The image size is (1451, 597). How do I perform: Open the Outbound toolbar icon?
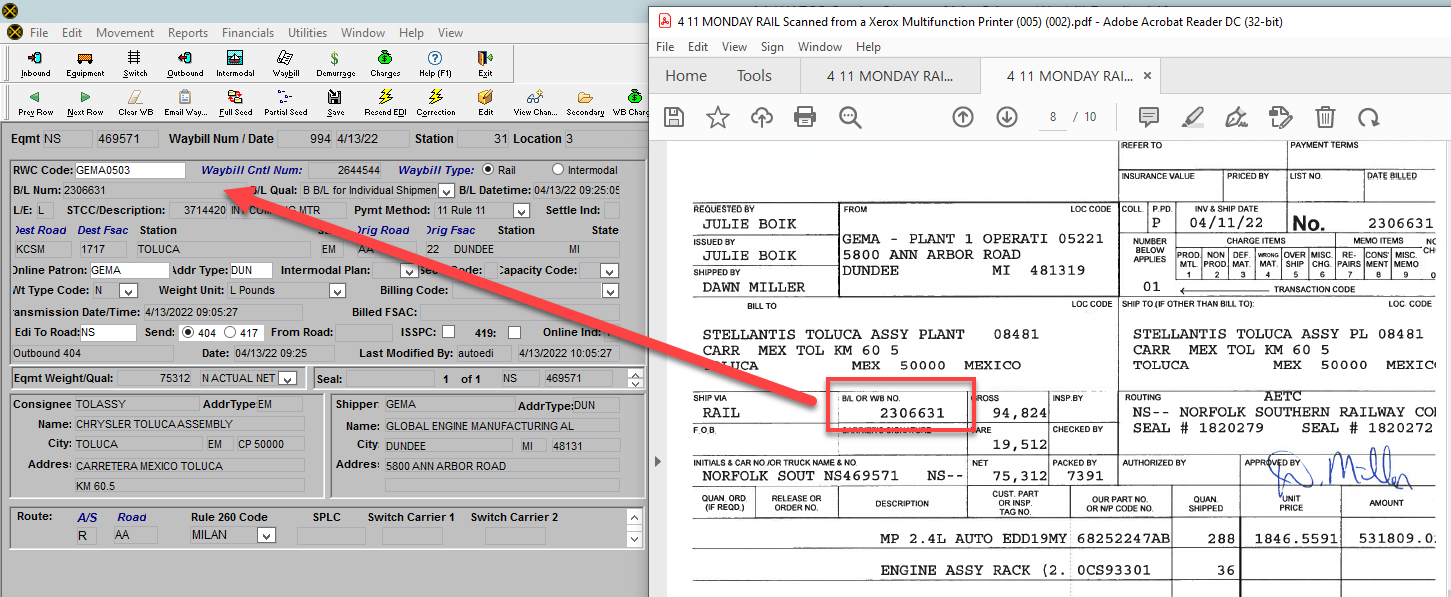click(185, 64)
